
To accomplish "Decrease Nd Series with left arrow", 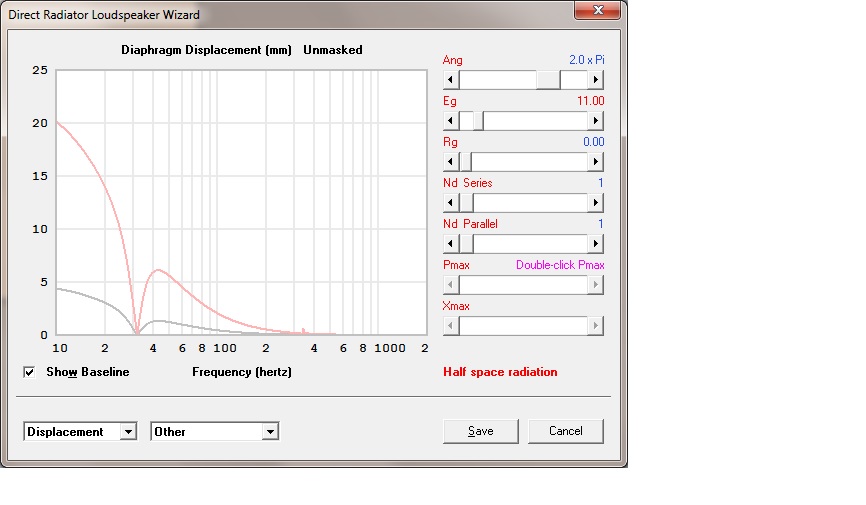I will 451,203.
